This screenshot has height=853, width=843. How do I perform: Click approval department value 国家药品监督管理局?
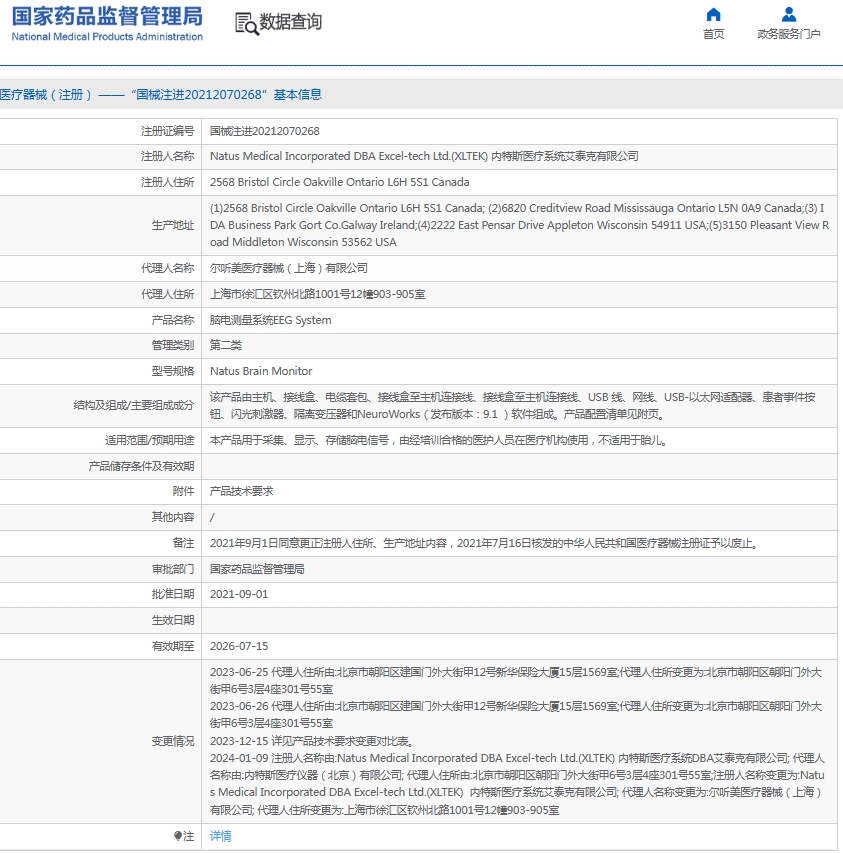click(x=257, y=569)
